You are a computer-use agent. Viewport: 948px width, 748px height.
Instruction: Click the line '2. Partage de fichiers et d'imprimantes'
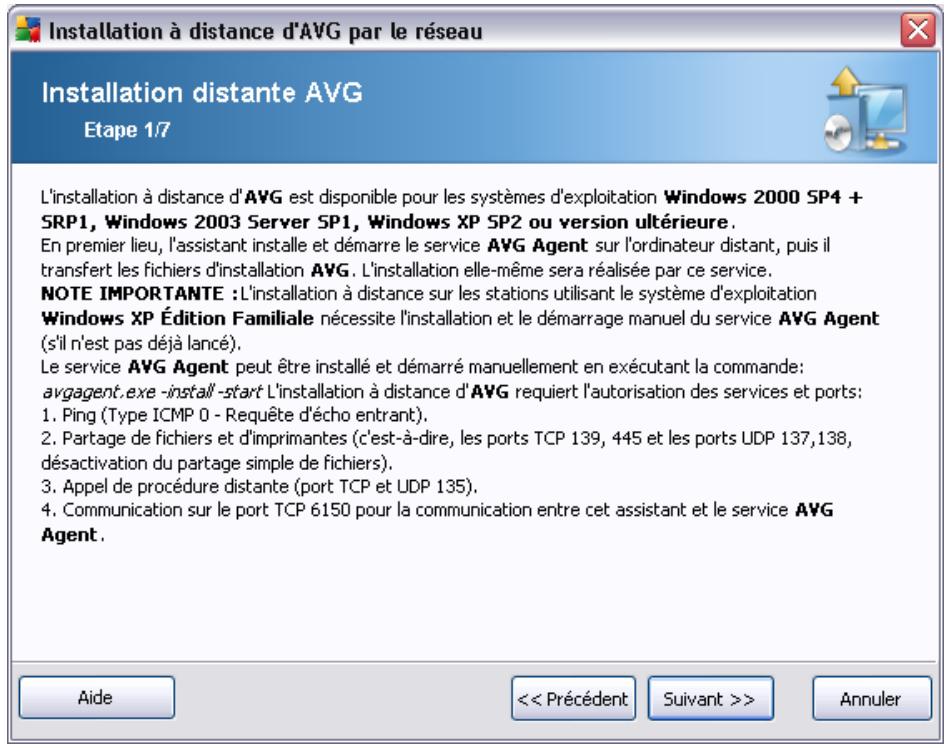tap(447, 450)
